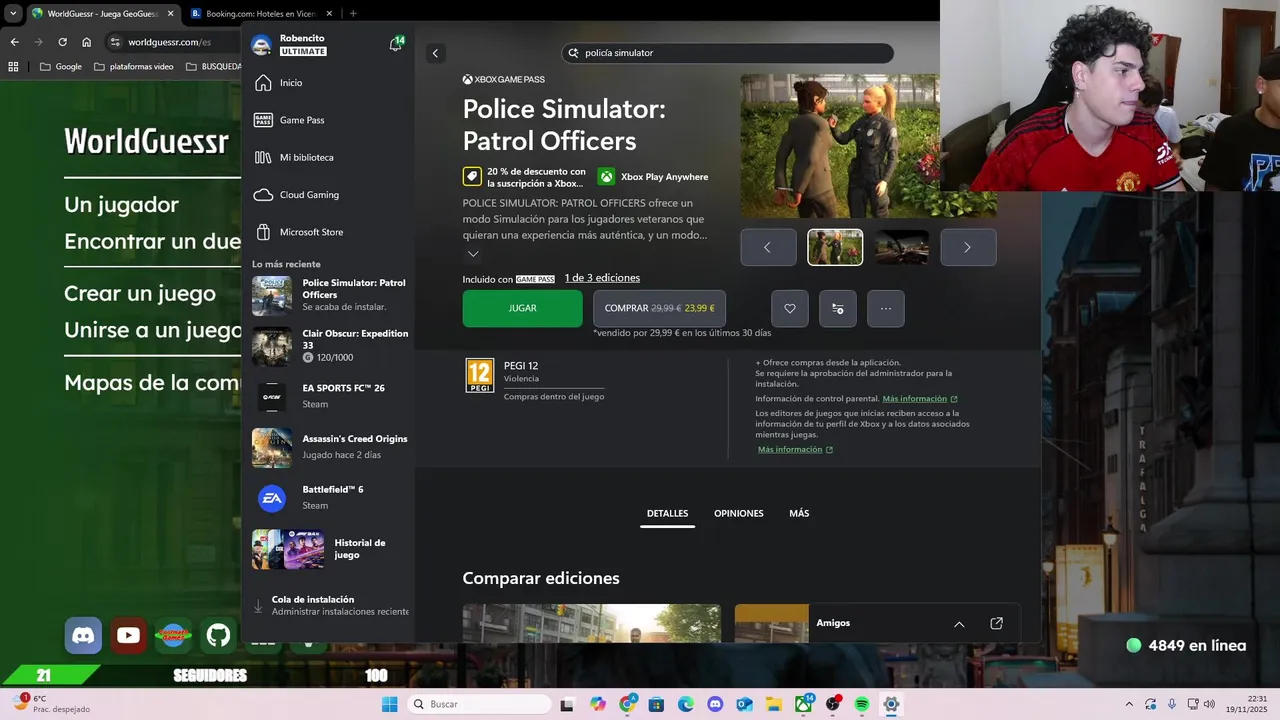Open browser tab search dropdown
1280x720 pixels.
(13, 13)
